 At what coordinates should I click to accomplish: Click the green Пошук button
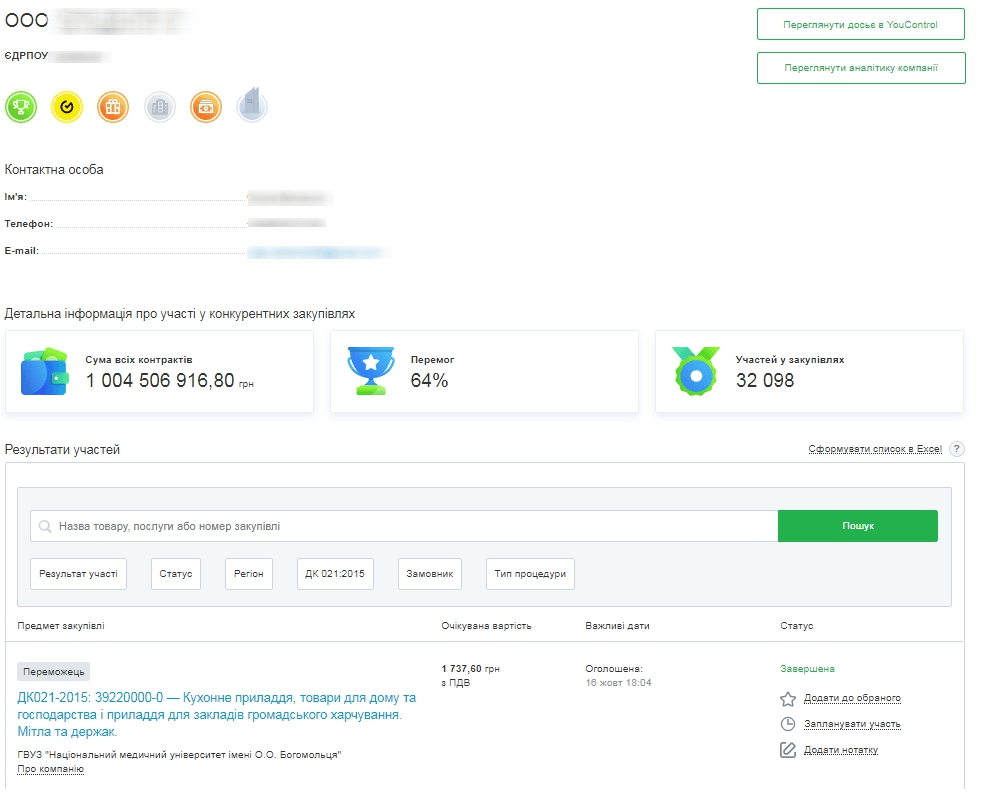coord(858,525)
